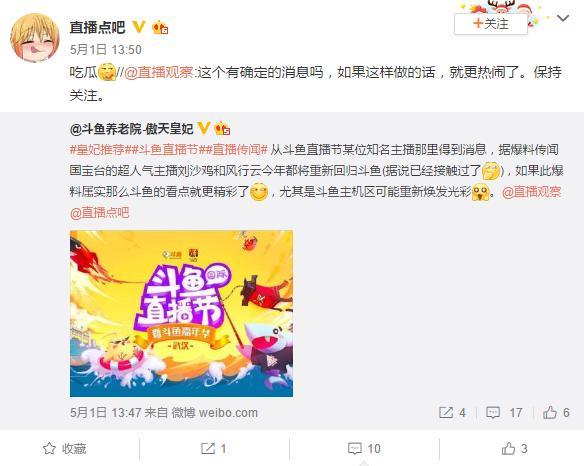Open the 直播点吧 profile avatar
584x466 pixels.
coord(34,37)
